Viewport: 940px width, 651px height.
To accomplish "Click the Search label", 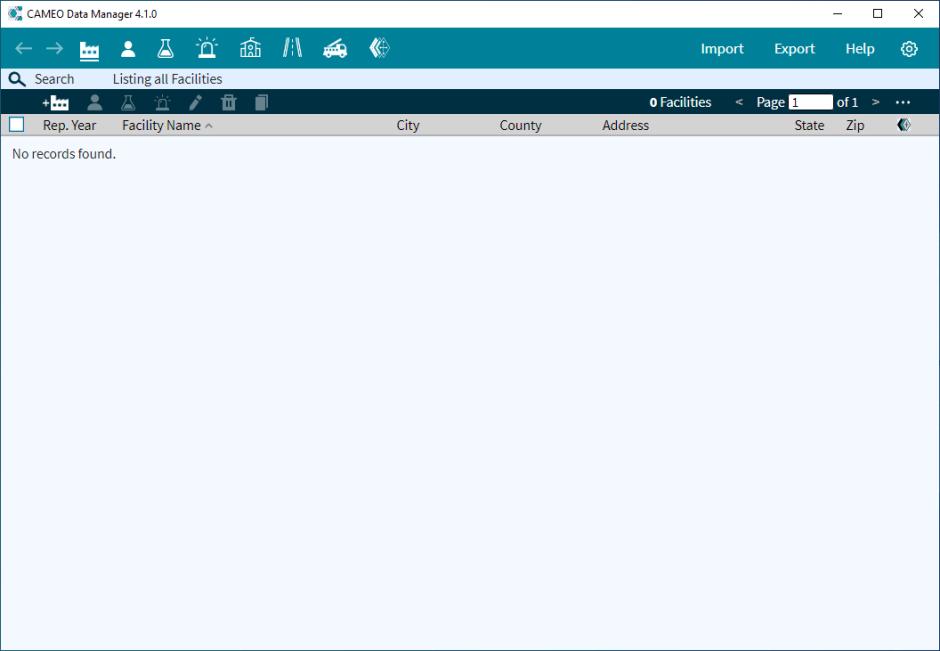I will (x=55, y=79).
